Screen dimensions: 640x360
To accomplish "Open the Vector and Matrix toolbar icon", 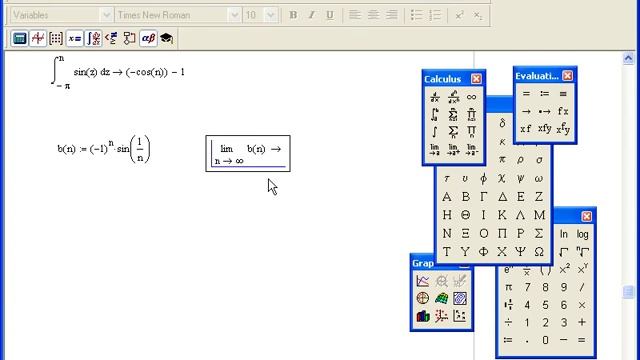I will (x=56, y=38).
